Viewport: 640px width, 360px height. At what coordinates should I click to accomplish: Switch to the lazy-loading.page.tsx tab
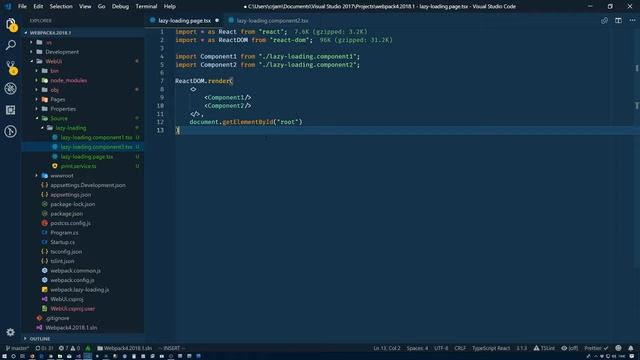tap(184, 20)
